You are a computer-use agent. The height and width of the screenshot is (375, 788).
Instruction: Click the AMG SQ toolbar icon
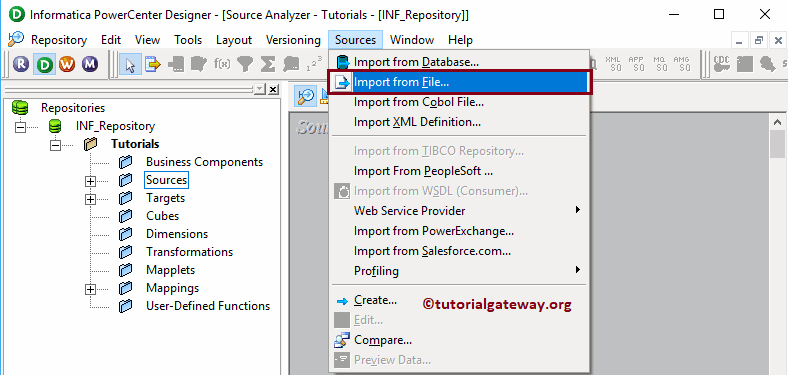[681, 64]
